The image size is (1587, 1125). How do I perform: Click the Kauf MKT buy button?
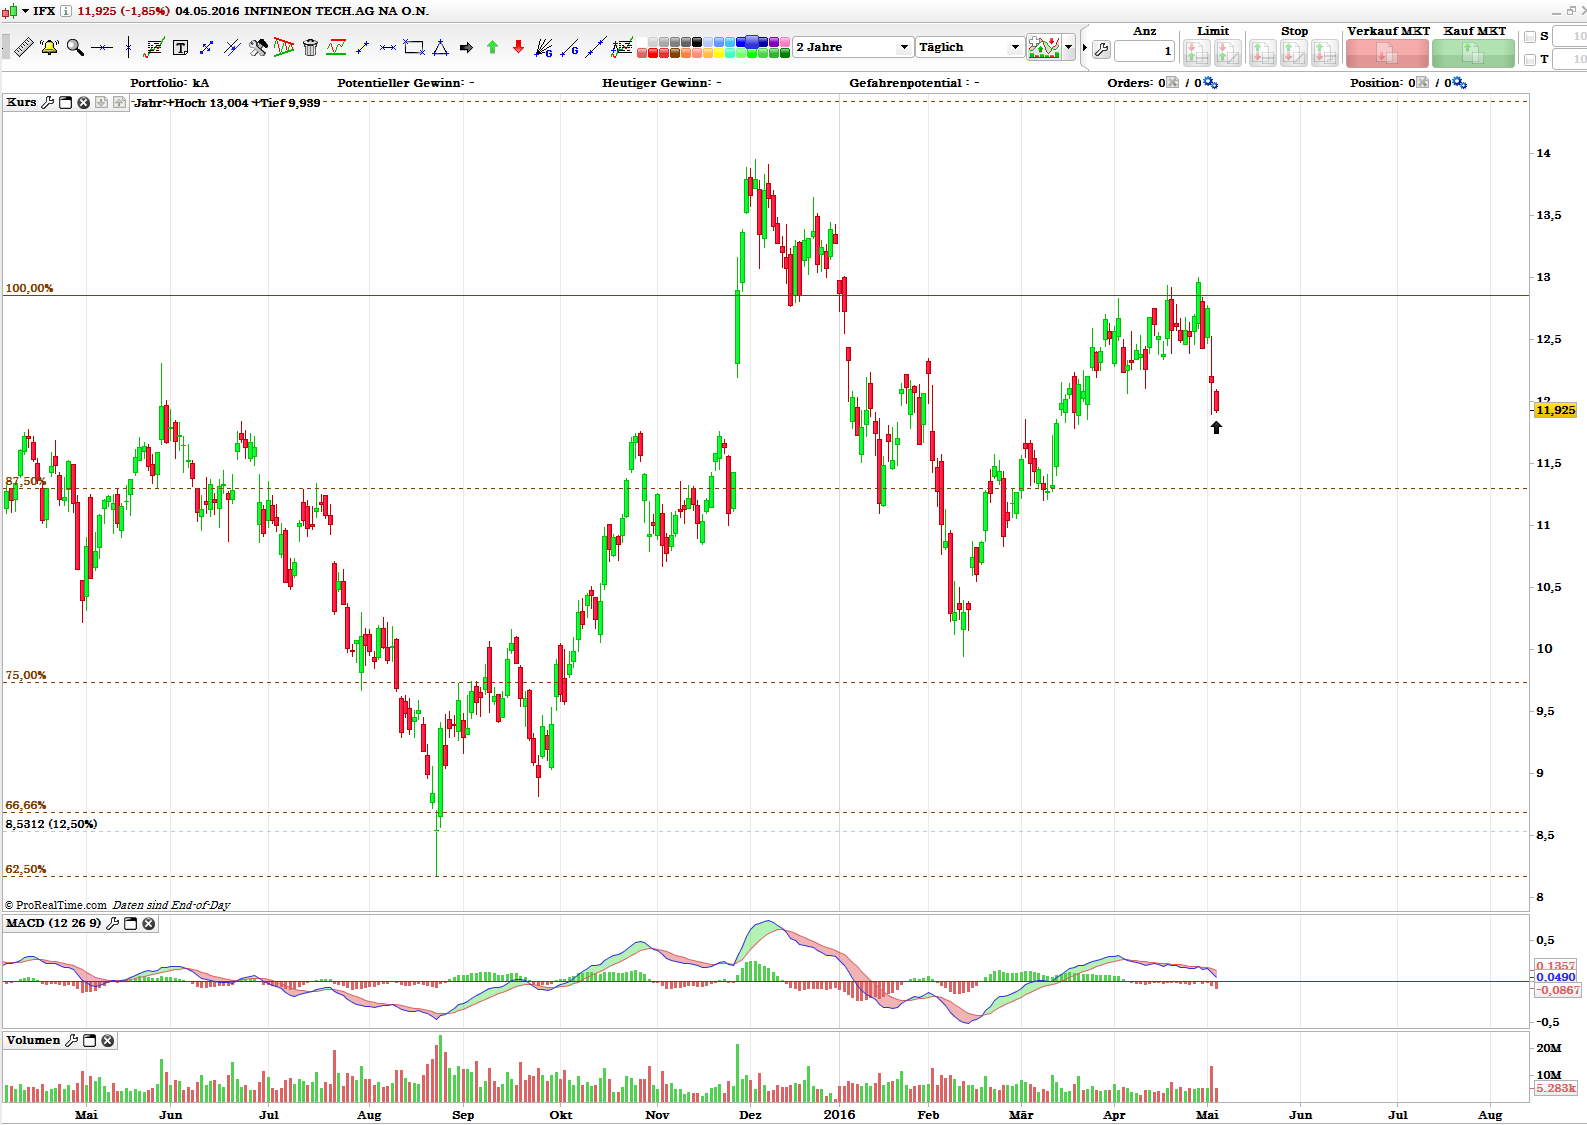click(x=1473, y=53)
